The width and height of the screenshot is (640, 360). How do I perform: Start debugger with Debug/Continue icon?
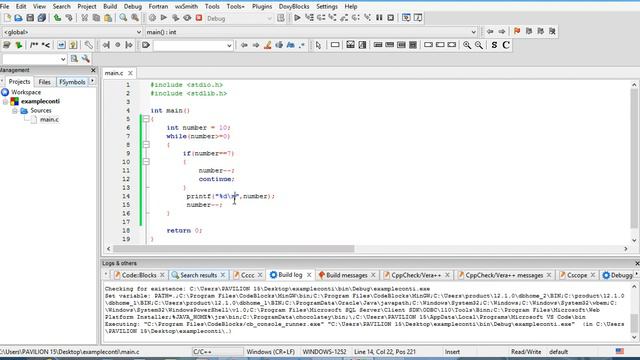pyautogui.click(x=297, y=18)
